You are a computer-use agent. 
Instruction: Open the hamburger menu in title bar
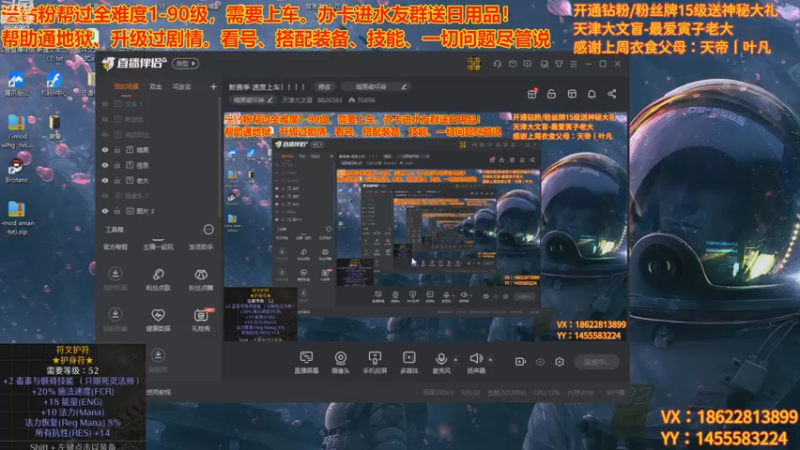click(x=573, y=64)
